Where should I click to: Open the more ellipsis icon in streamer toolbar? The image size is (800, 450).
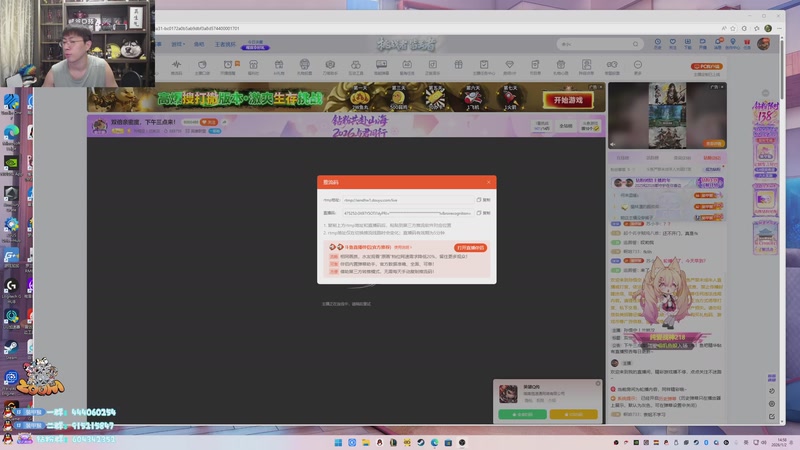[638, 67]
